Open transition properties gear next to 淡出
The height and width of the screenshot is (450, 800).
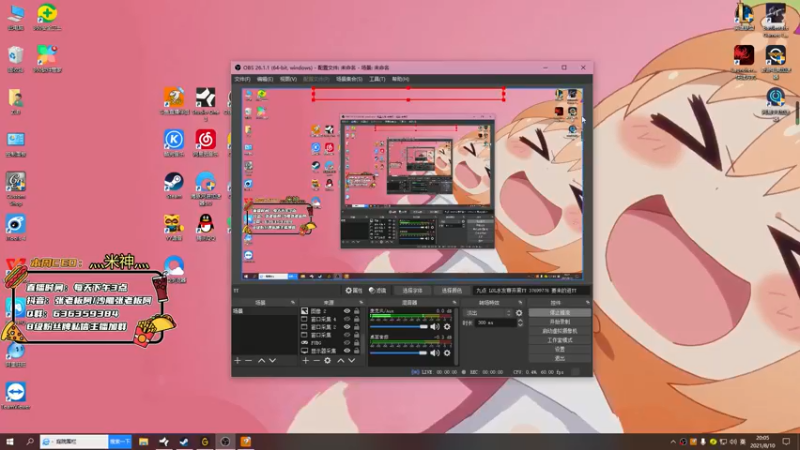(519, 313)
